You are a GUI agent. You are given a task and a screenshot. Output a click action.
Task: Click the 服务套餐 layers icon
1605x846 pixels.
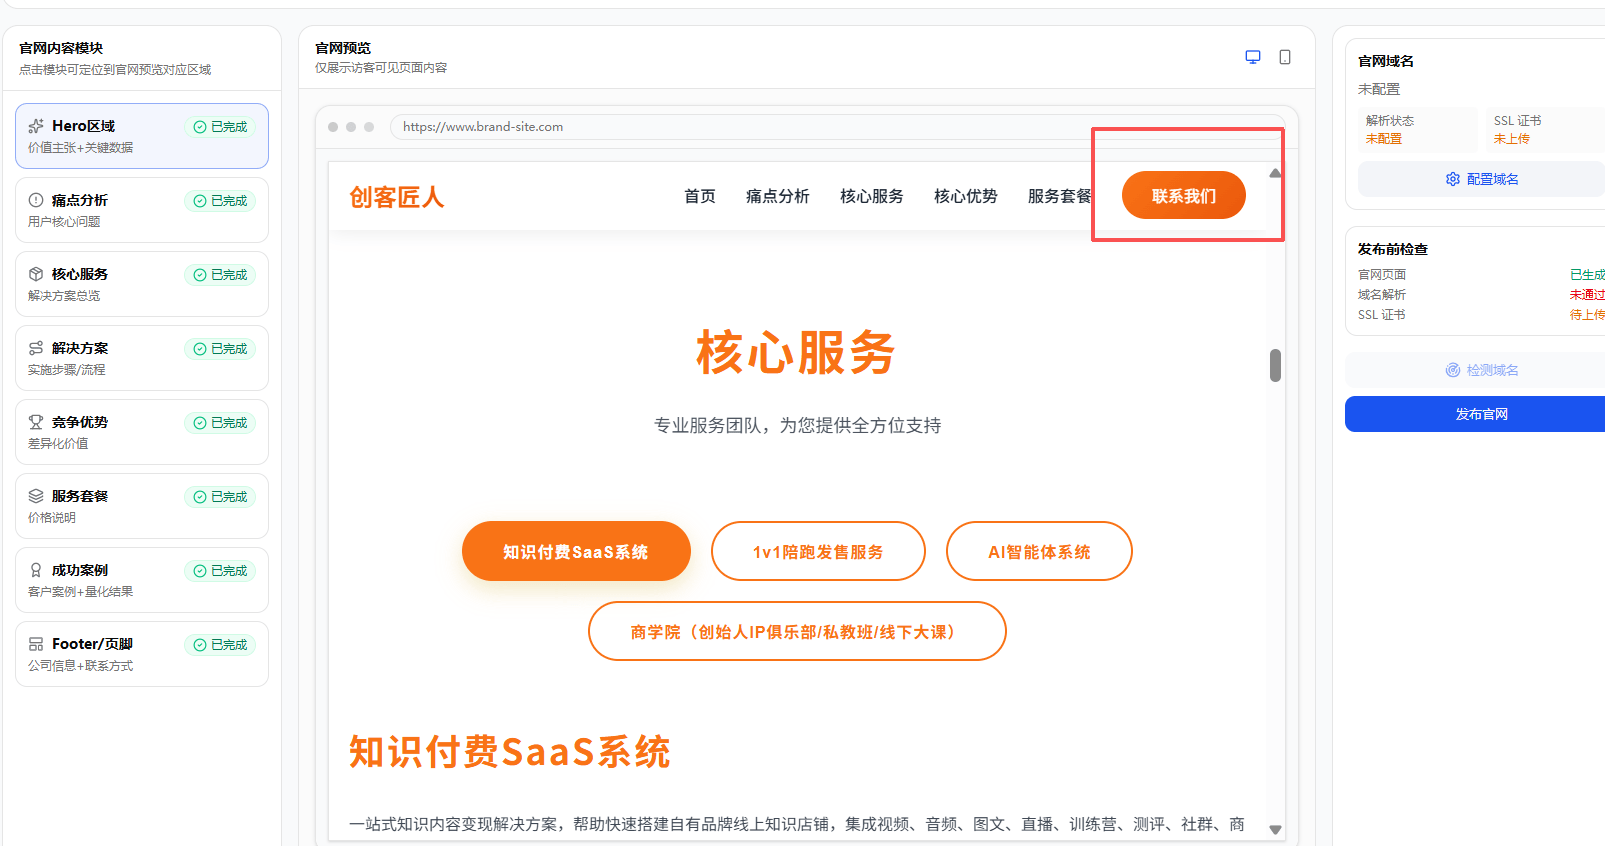click(36, 496)
